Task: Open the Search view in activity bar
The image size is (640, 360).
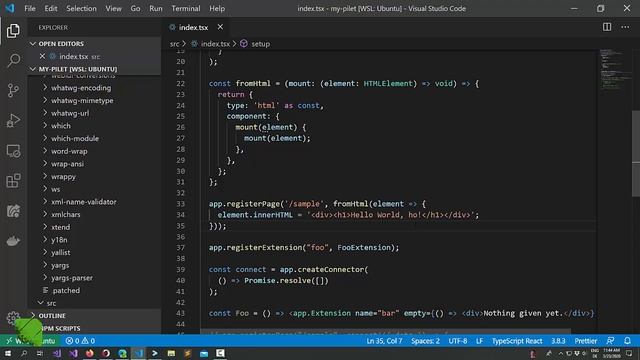Action: tap(13, 60)
